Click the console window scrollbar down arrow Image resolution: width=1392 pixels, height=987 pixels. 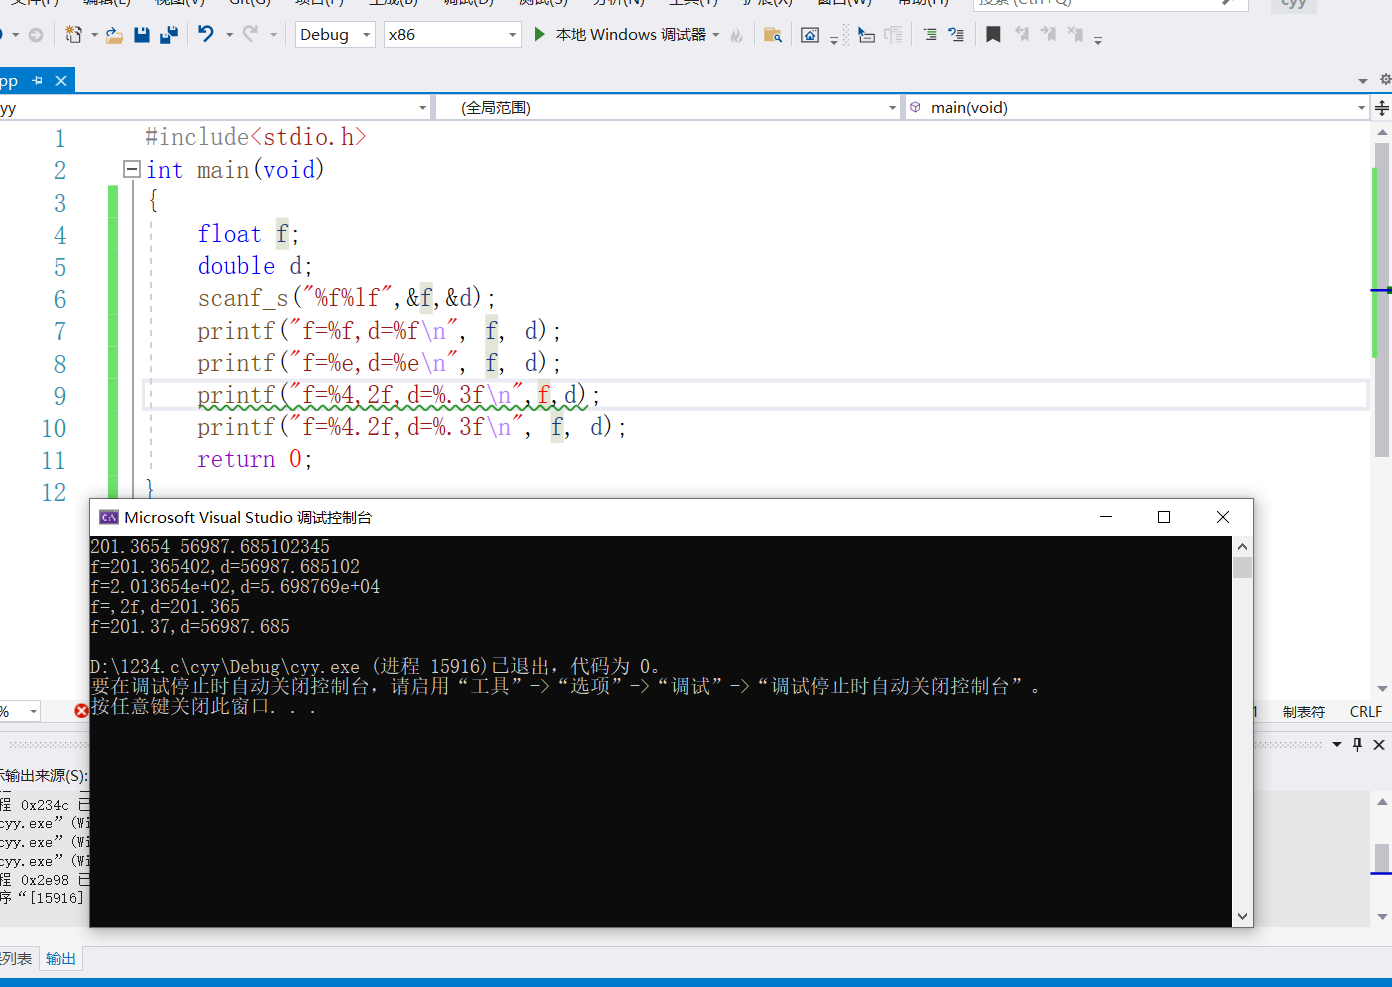pyautogui.click(x=1243, y=916)
